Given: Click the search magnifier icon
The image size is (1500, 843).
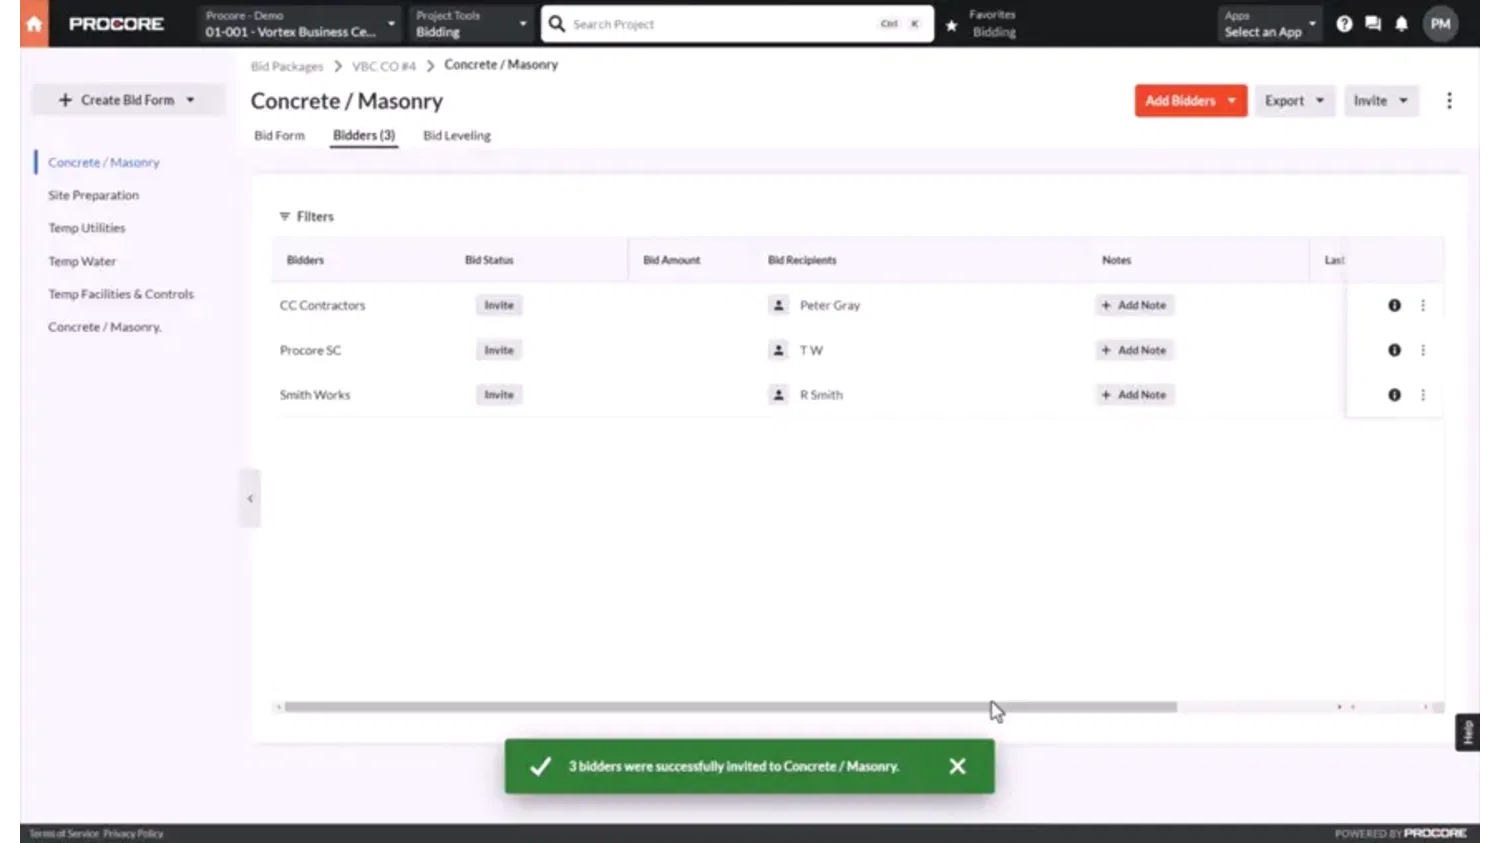Looking at the screenshot, I should point(557,23).
